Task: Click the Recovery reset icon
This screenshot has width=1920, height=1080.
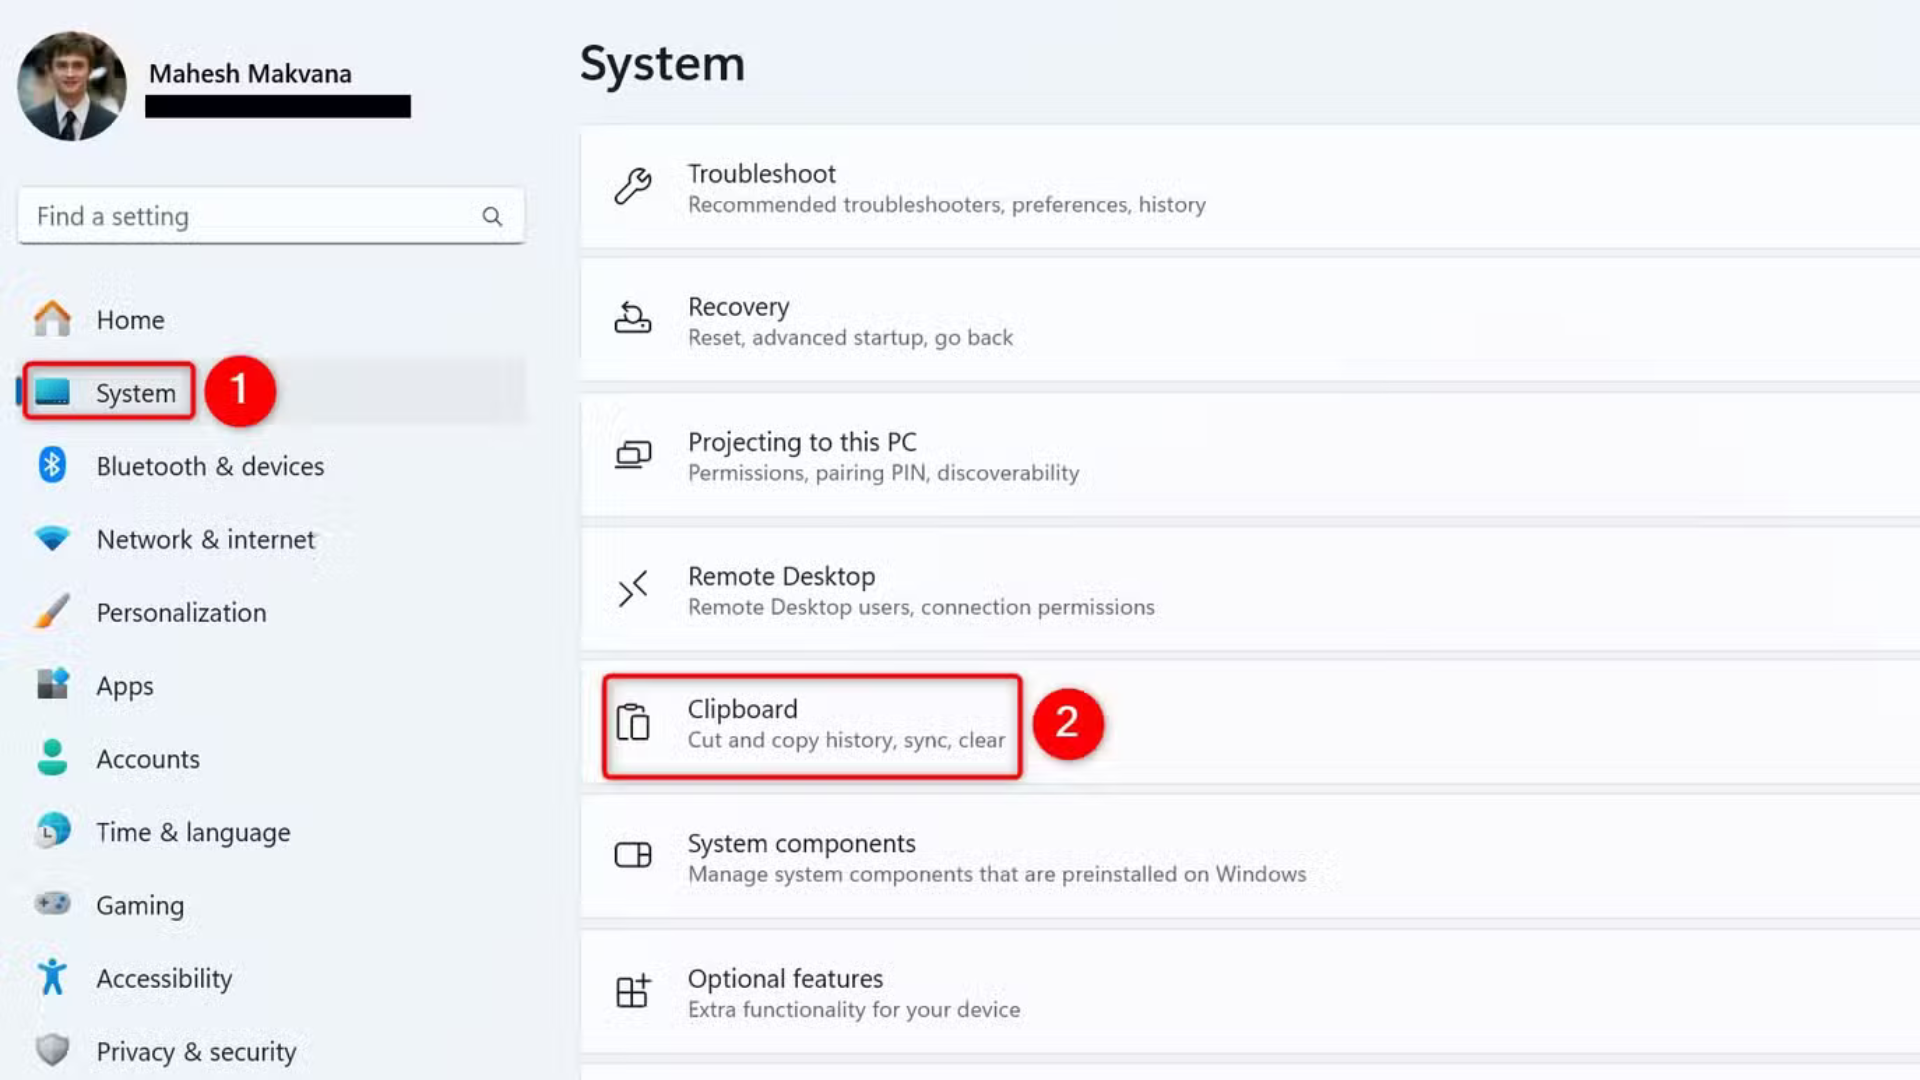Action: 633,318
